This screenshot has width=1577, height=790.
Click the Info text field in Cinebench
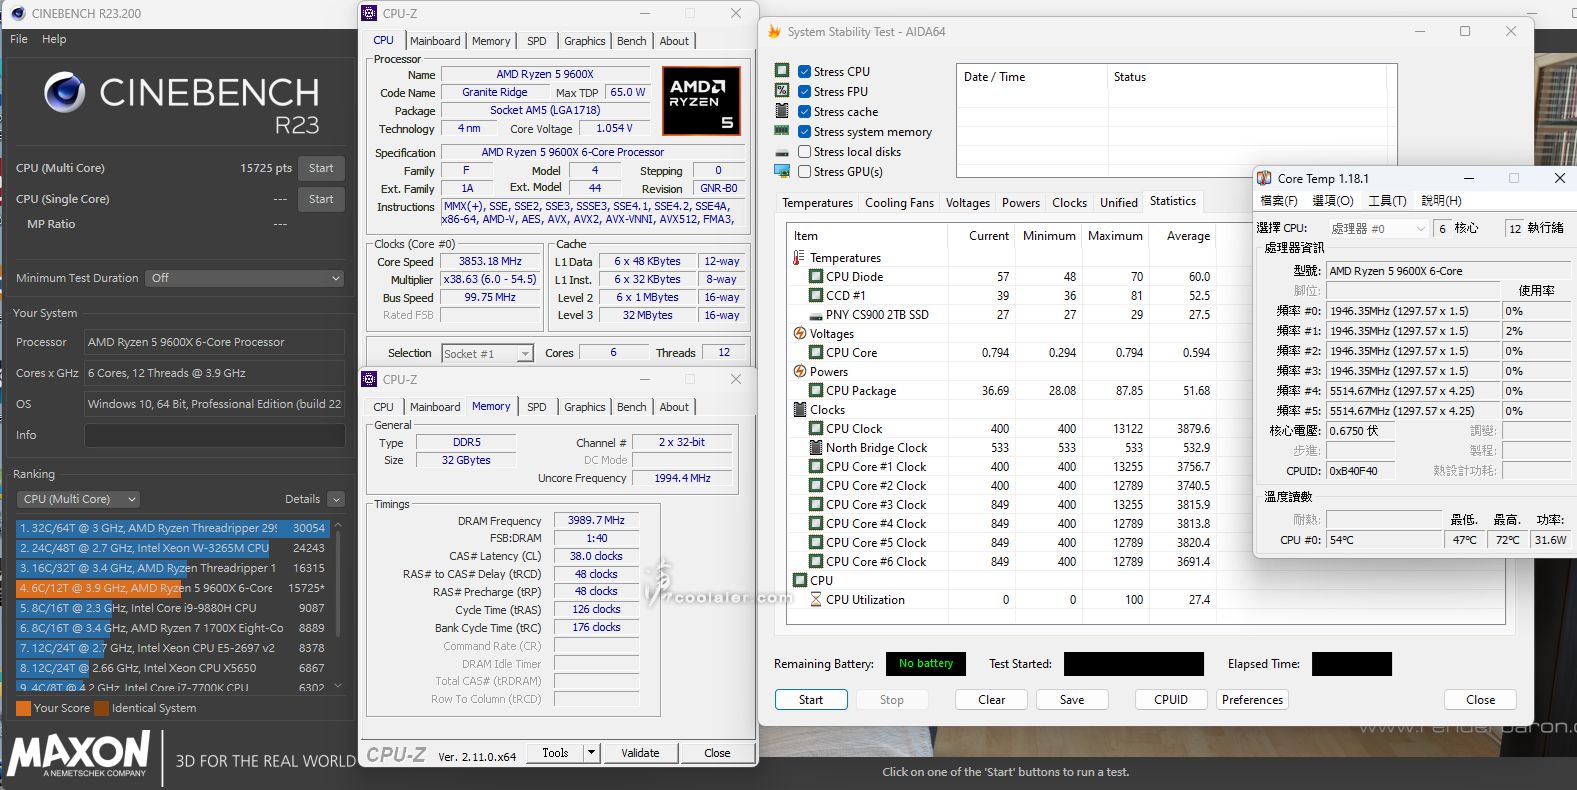(214, 435)
